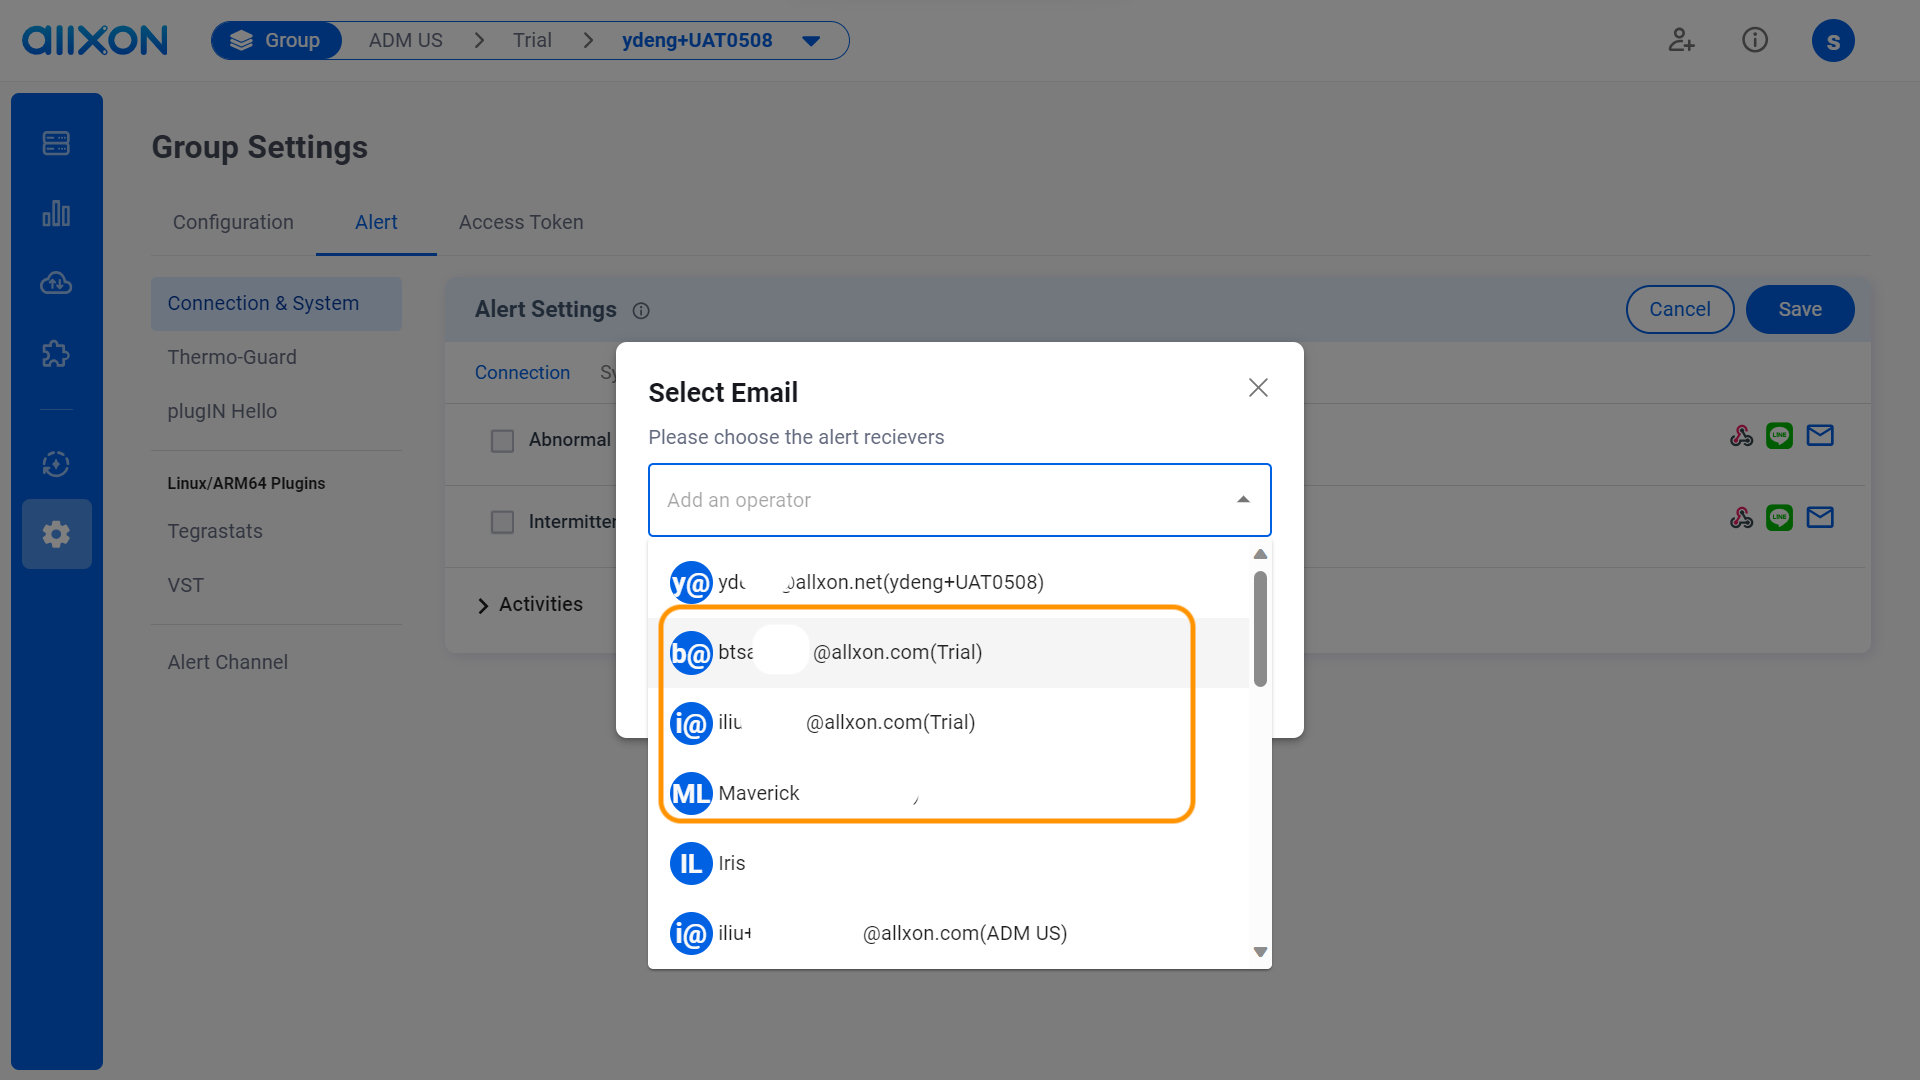Open the Plugins puzzle icon in sidebar

coord(56,353)
